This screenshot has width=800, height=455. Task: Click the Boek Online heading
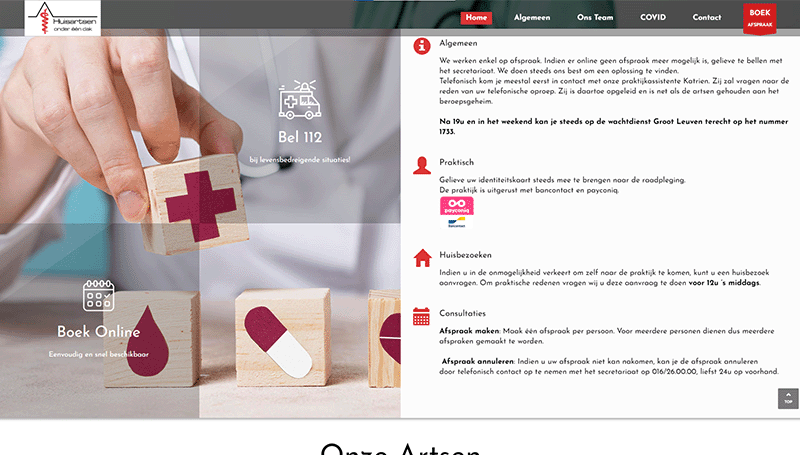click(98, 332)
